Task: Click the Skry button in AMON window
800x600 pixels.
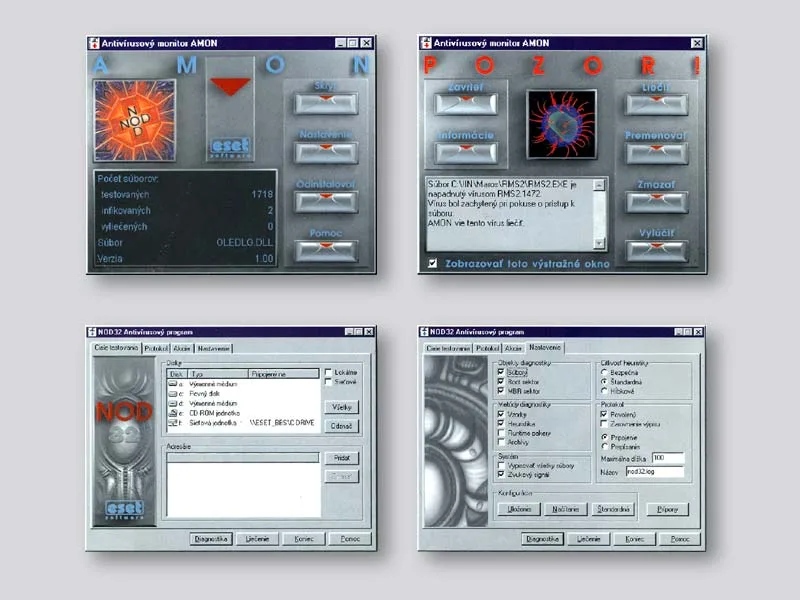Action: point(326,104)
